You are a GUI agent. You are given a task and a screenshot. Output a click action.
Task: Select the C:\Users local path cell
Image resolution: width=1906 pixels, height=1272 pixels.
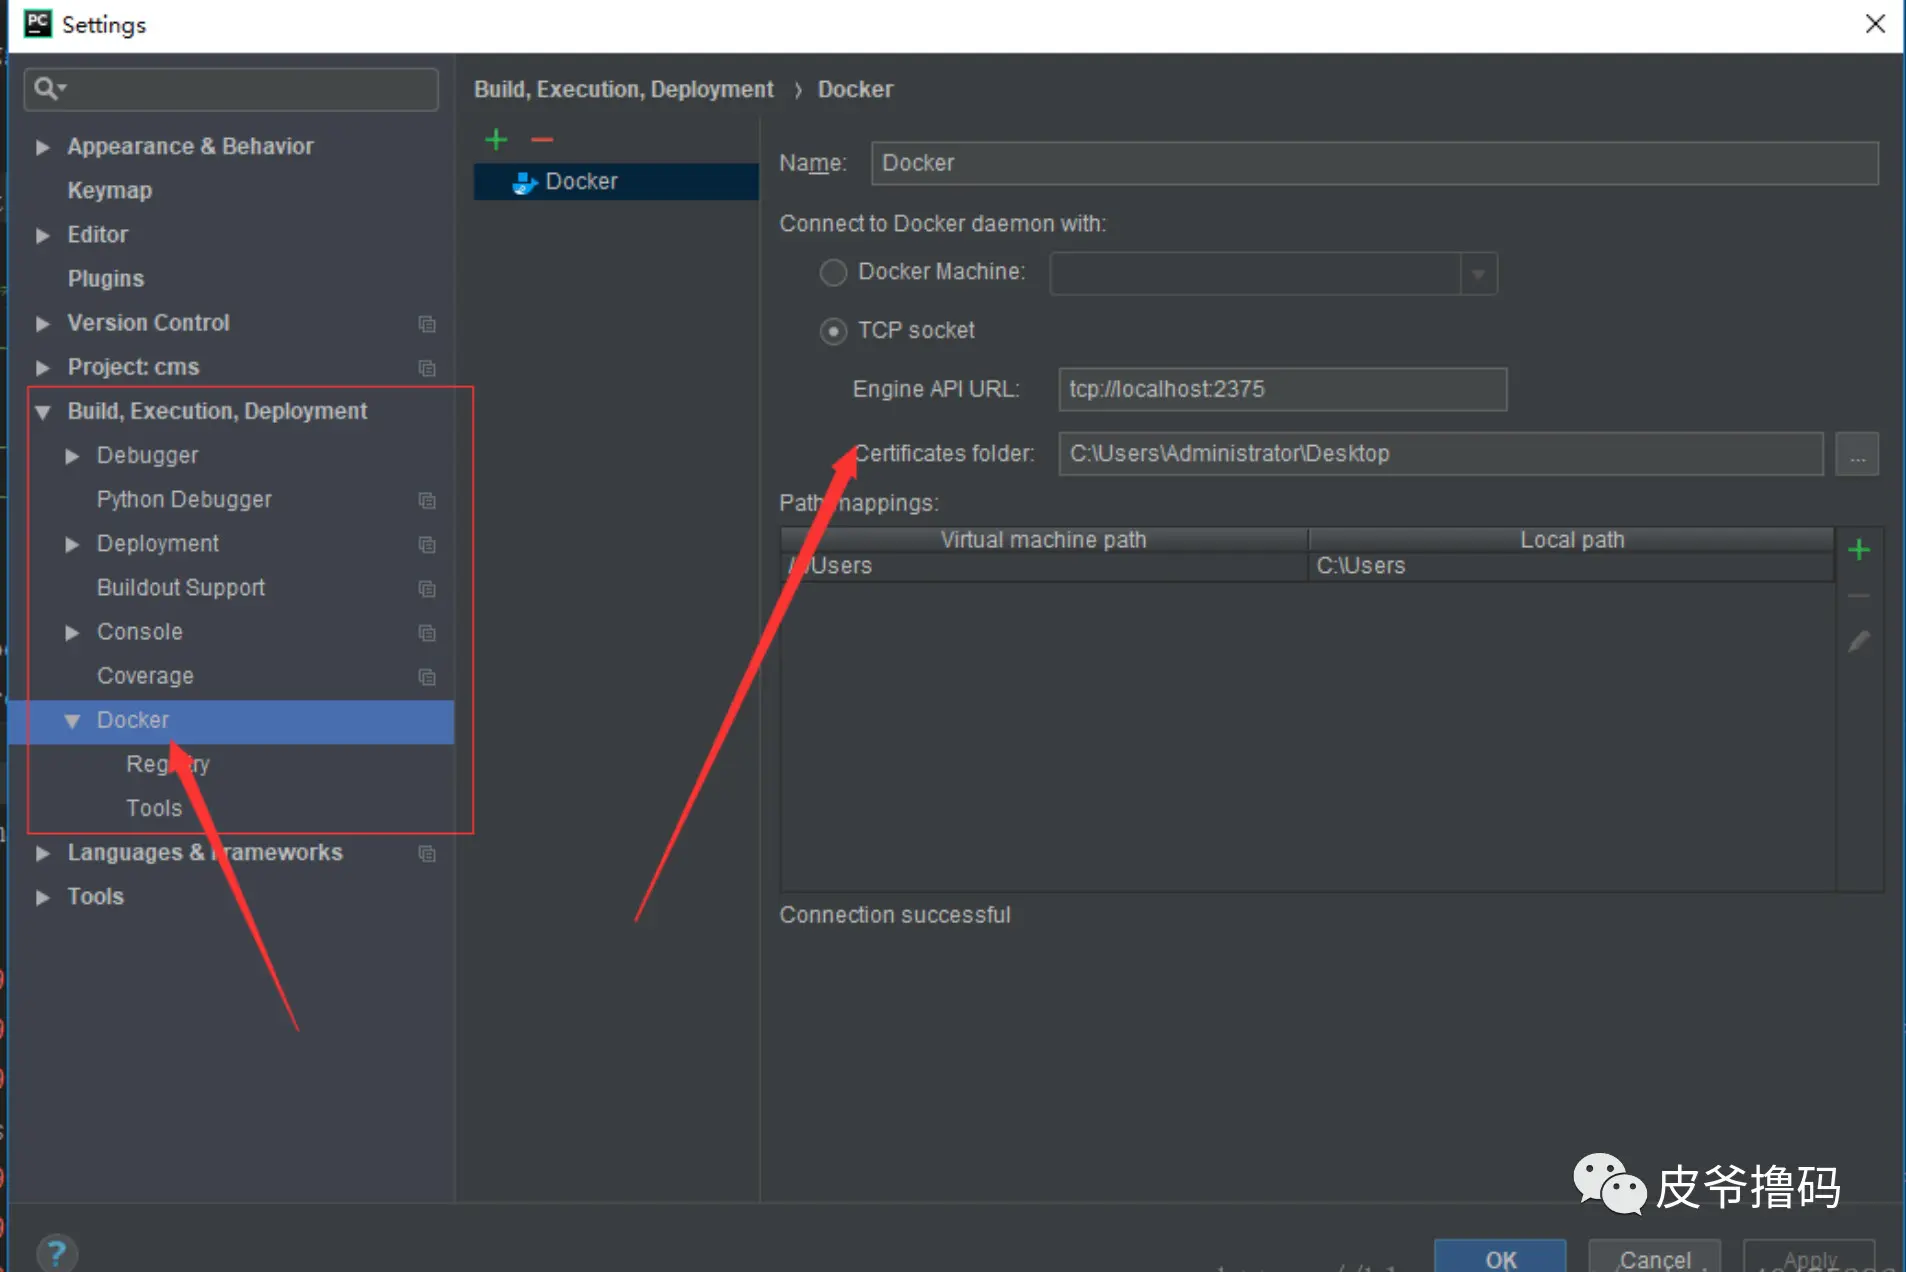tap(1571, 566)
